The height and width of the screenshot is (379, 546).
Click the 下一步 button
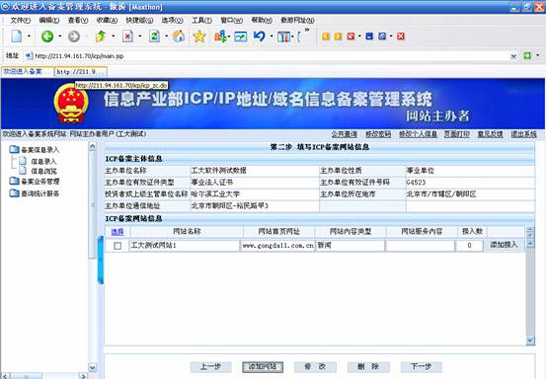coord(421,367)
